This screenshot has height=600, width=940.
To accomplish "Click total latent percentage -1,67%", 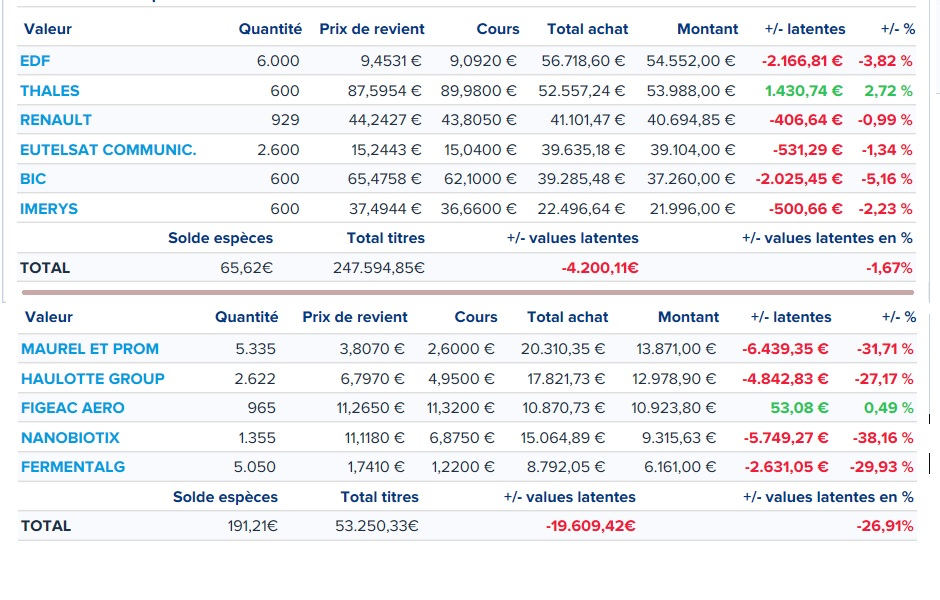I will [889, 268].
